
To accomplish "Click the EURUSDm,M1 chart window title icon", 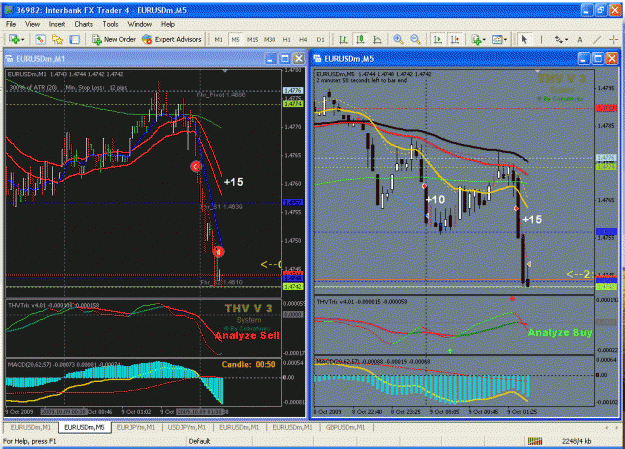I will tap(10, 59).
